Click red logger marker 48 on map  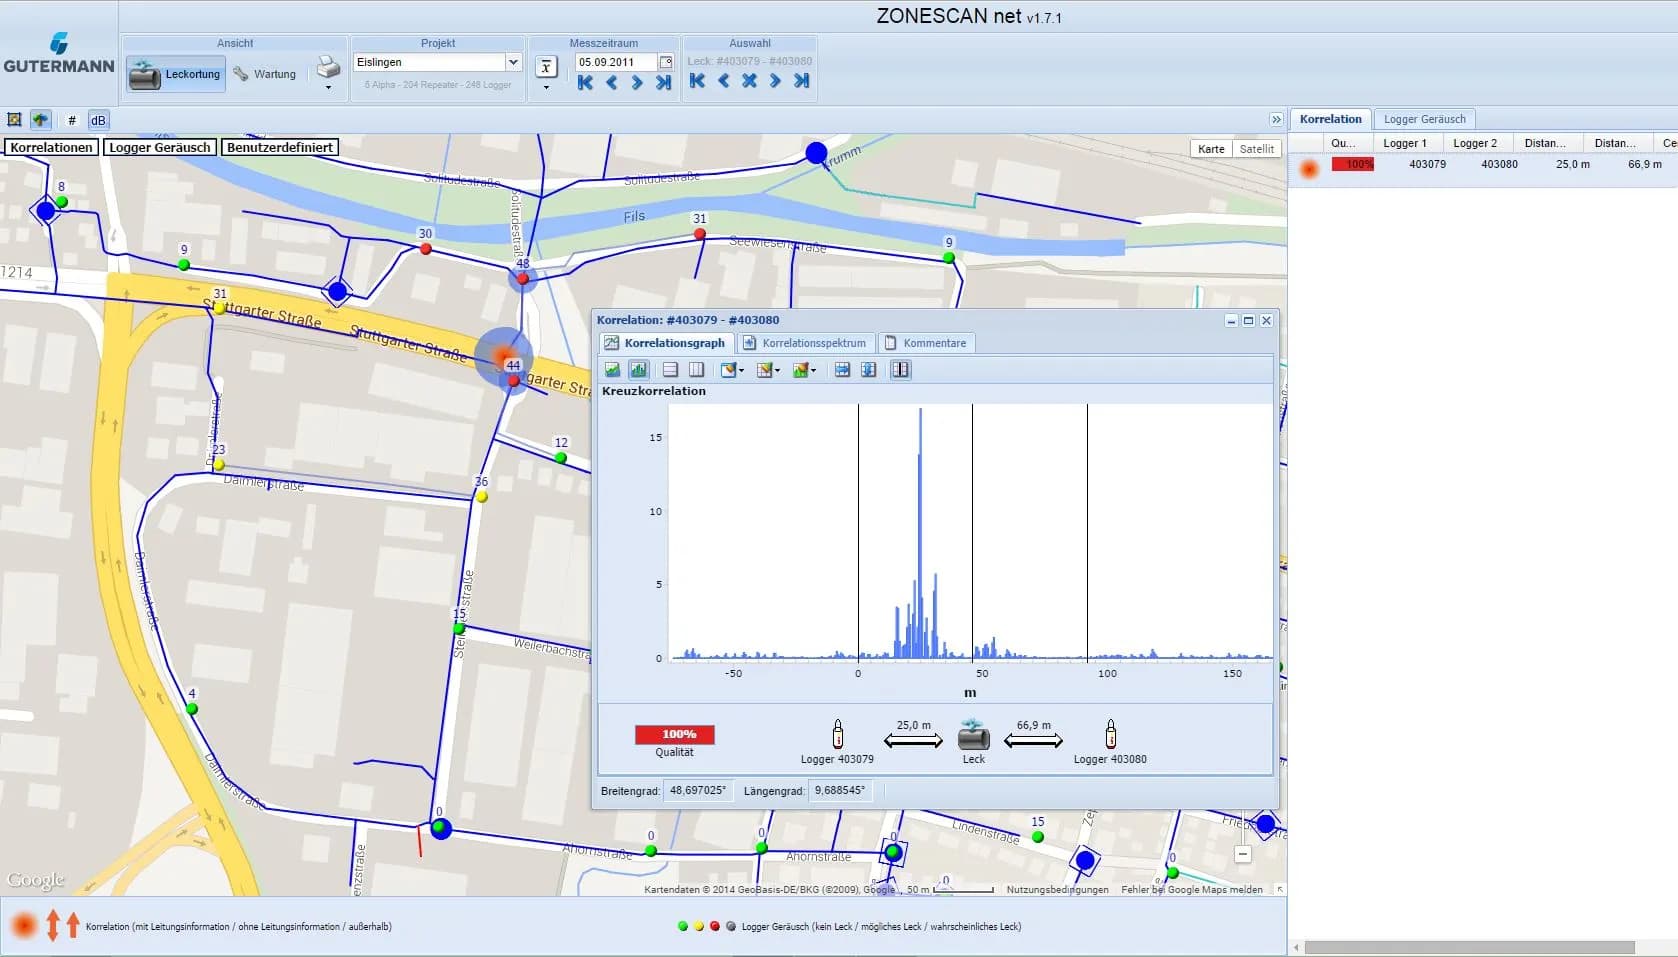[522, 278]
